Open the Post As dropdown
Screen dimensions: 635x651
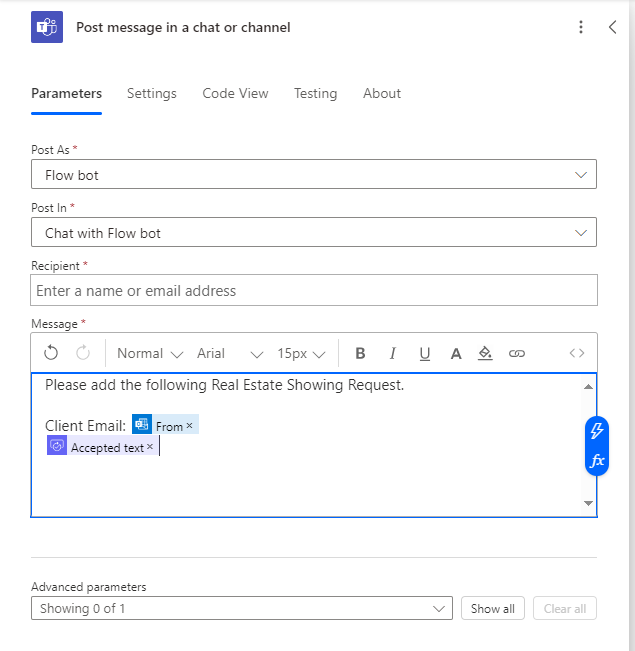coord(314,174)
